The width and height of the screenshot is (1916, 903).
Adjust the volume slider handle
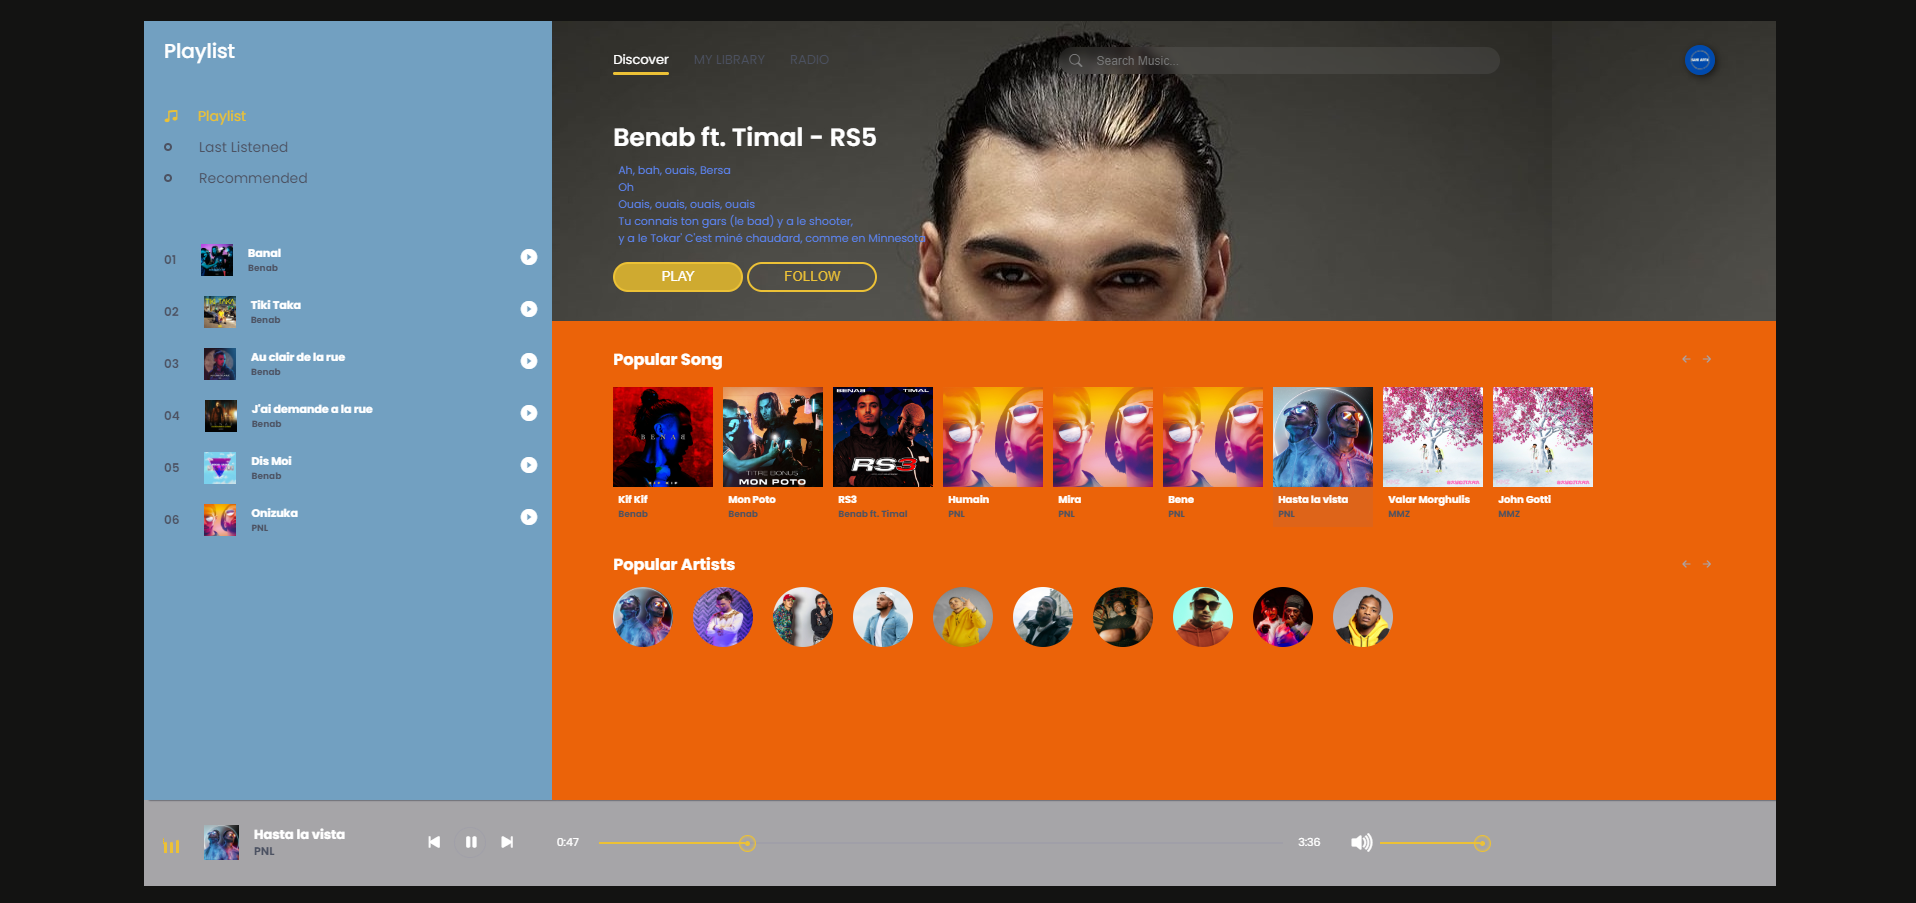click(1482, 843)
